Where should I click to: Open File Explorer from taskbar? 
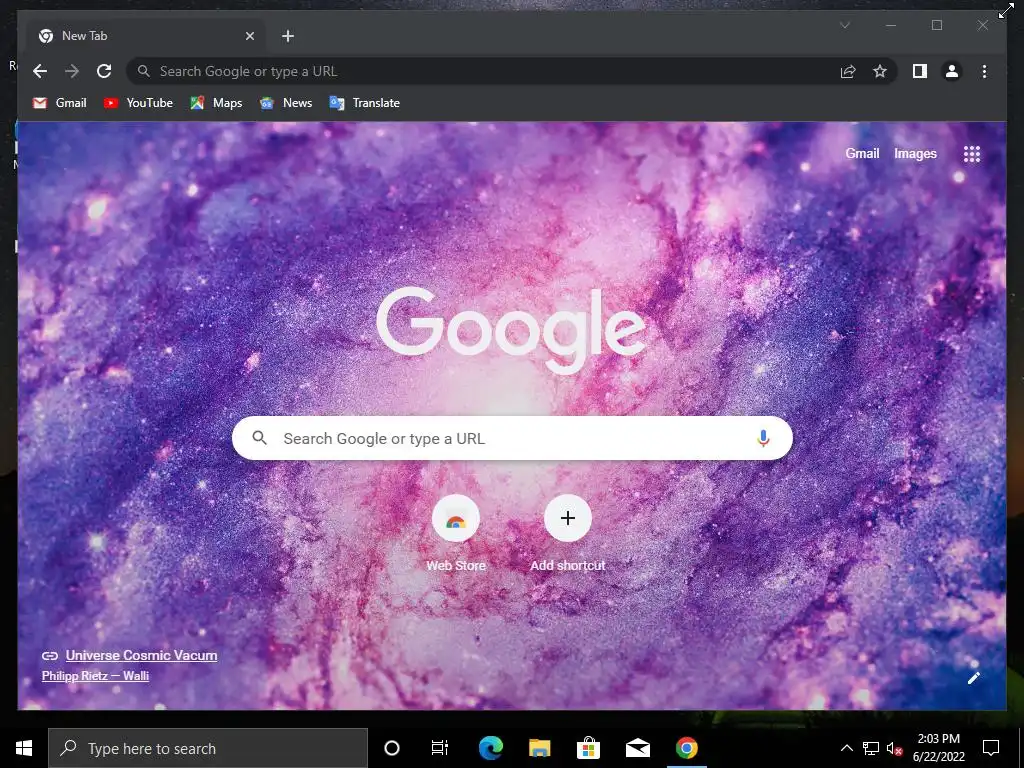pyautogui.click(x=539, y=748)
